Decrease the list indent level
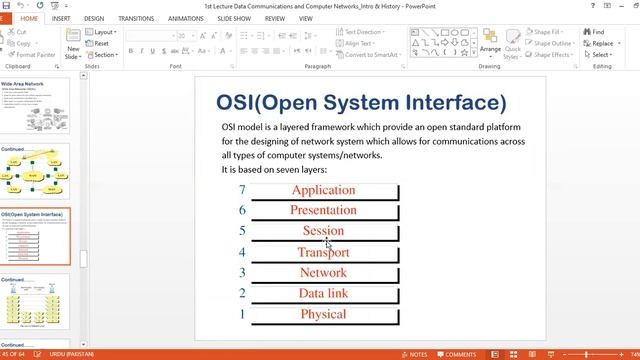The height and width of the screenshot is (360, 640). 282,36
